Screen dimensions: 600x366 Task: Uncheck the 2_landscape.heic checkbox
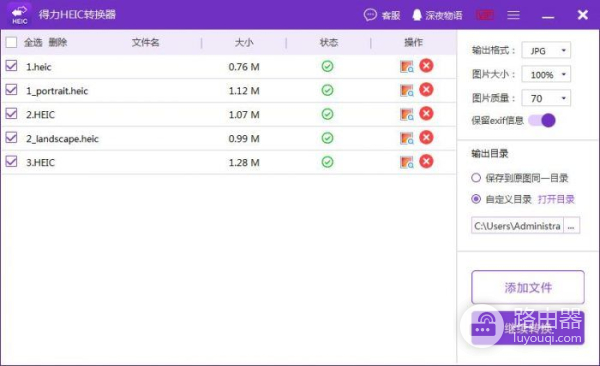click(x=11, y=137)
